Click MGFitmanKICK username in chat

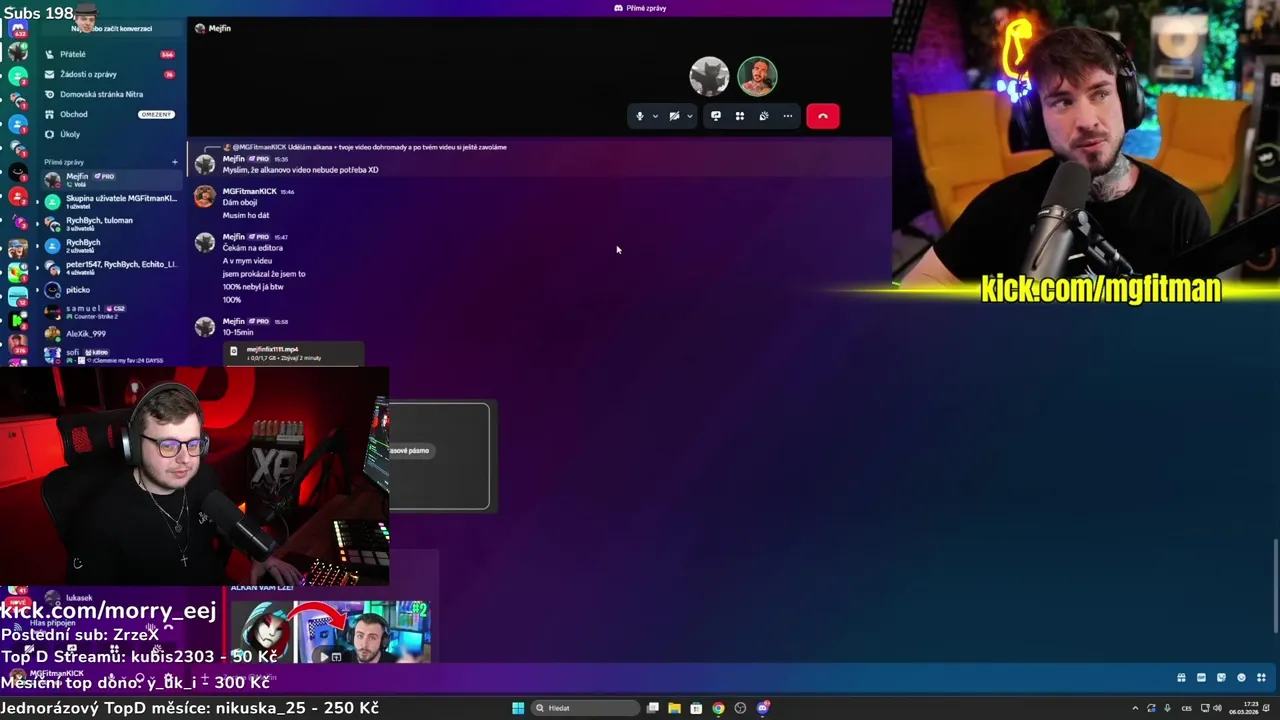[x=249, y=191]
